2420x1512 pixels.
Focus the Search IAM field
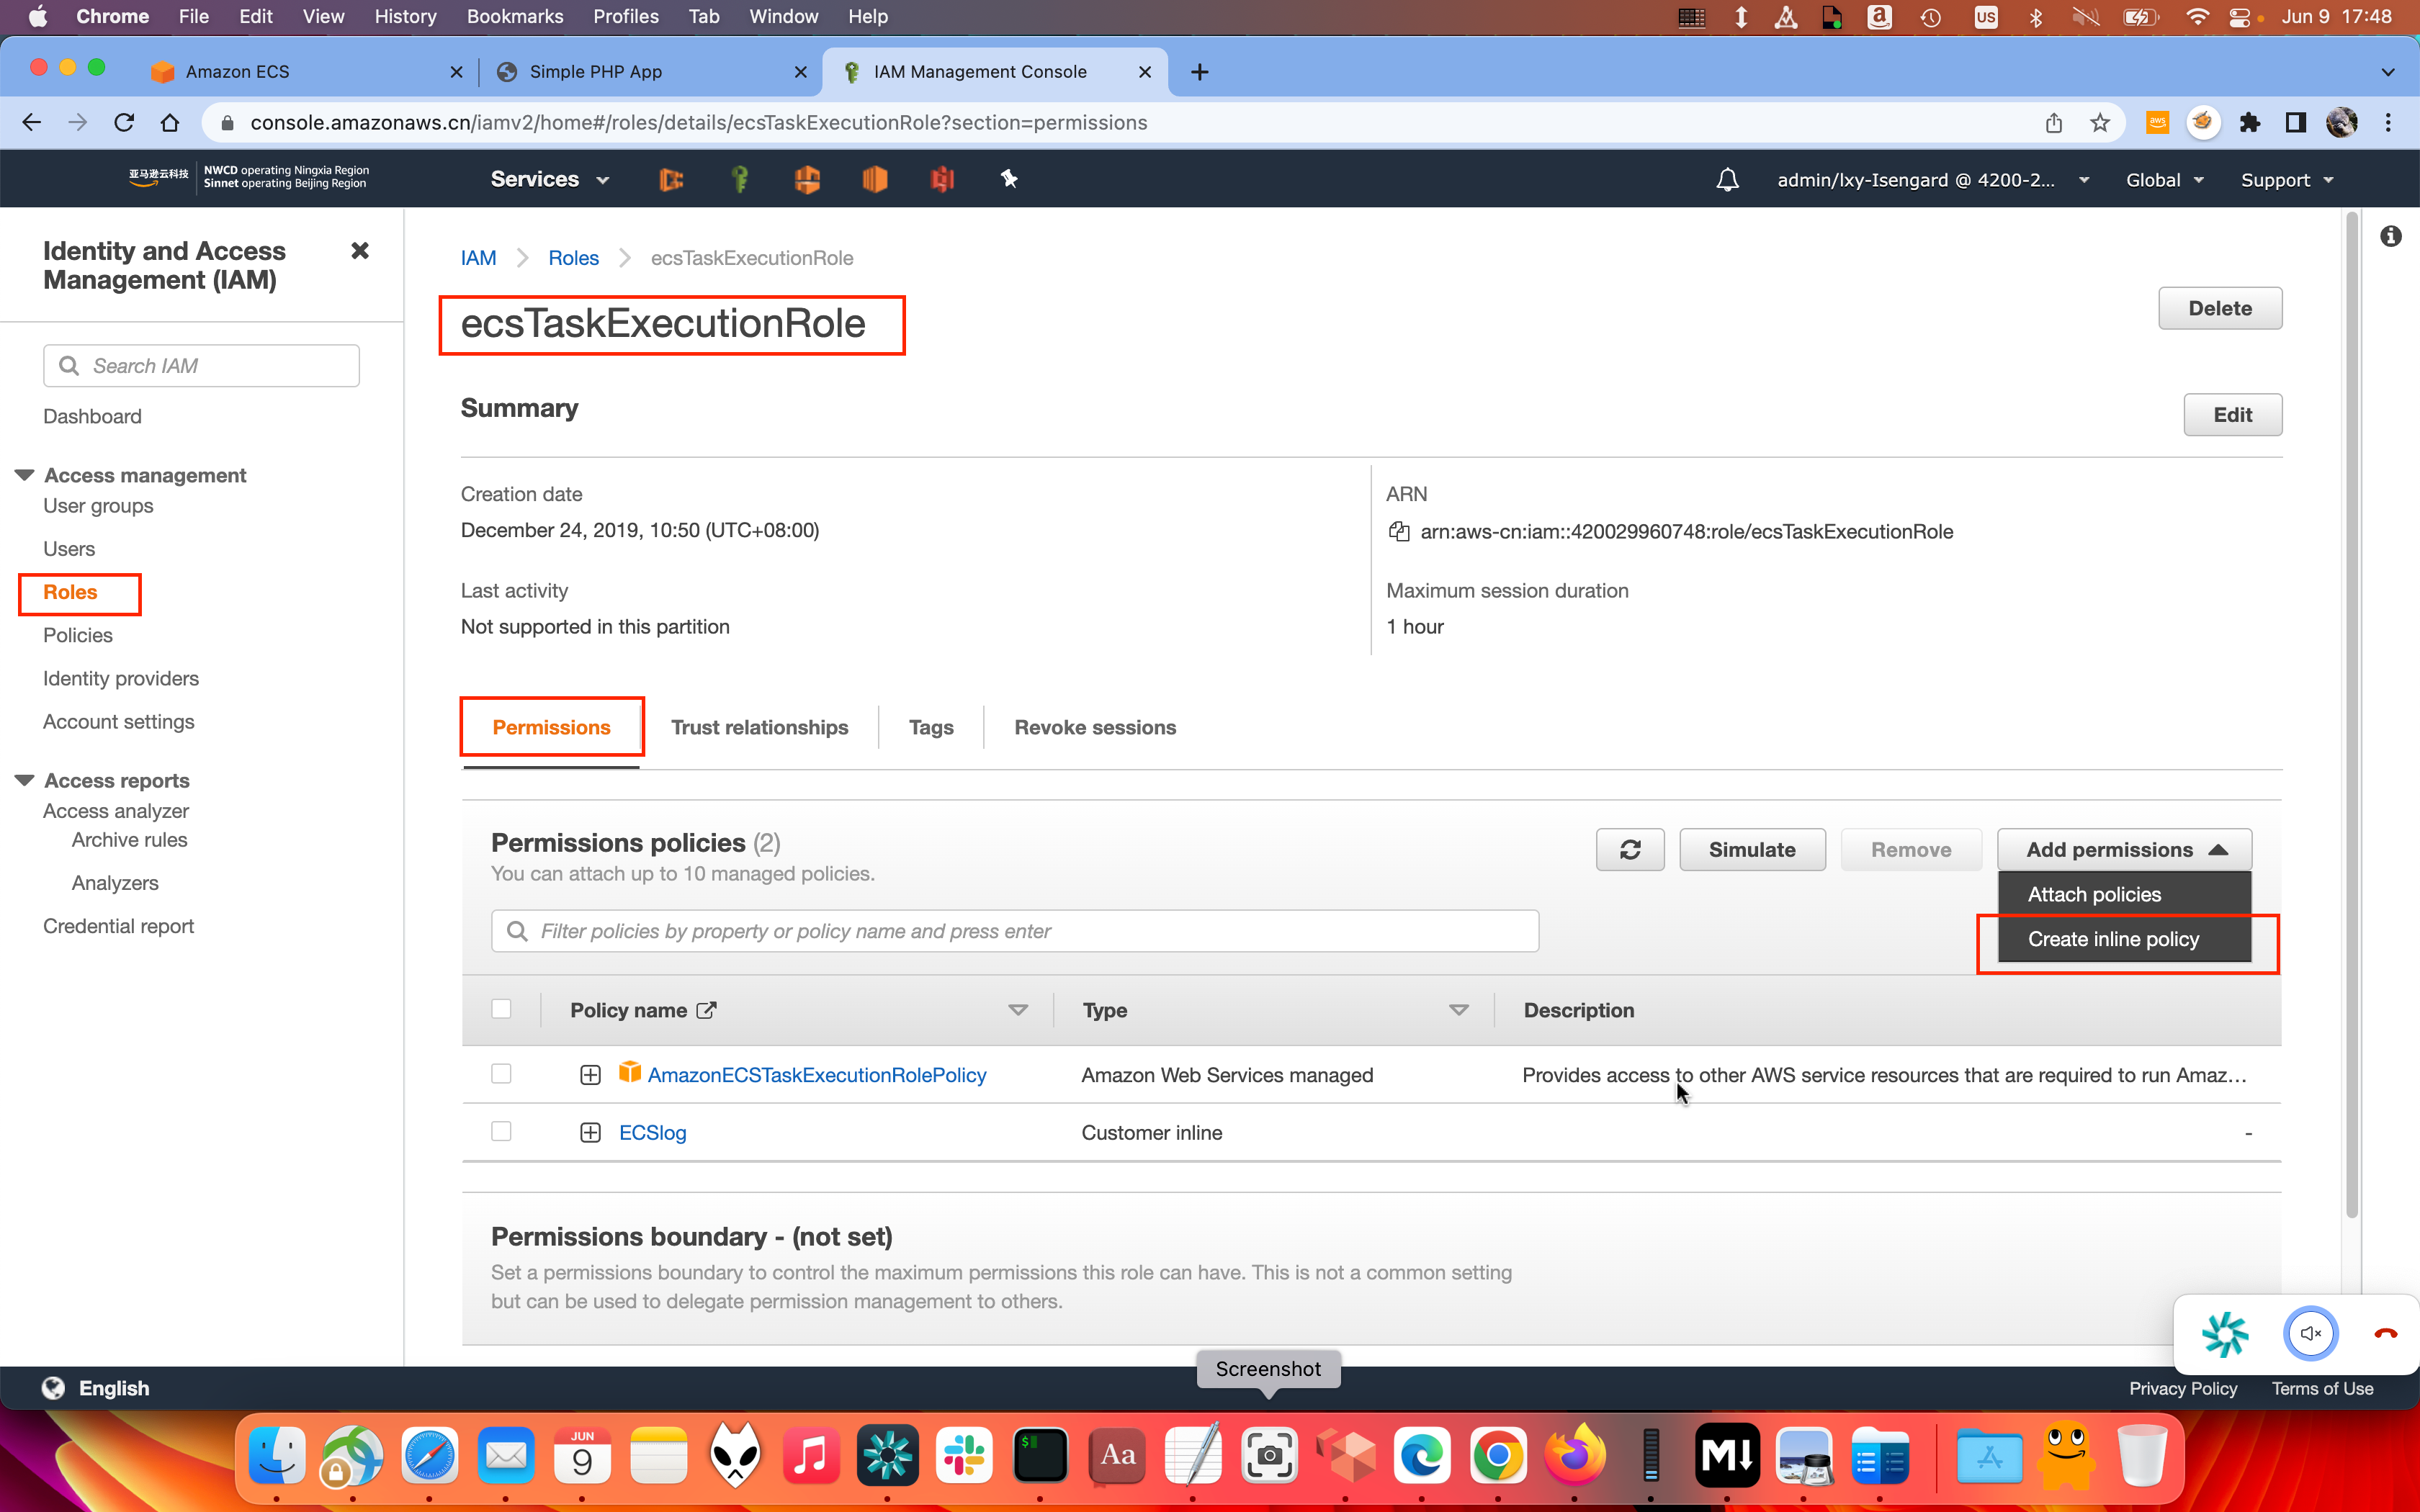point(201,365)
